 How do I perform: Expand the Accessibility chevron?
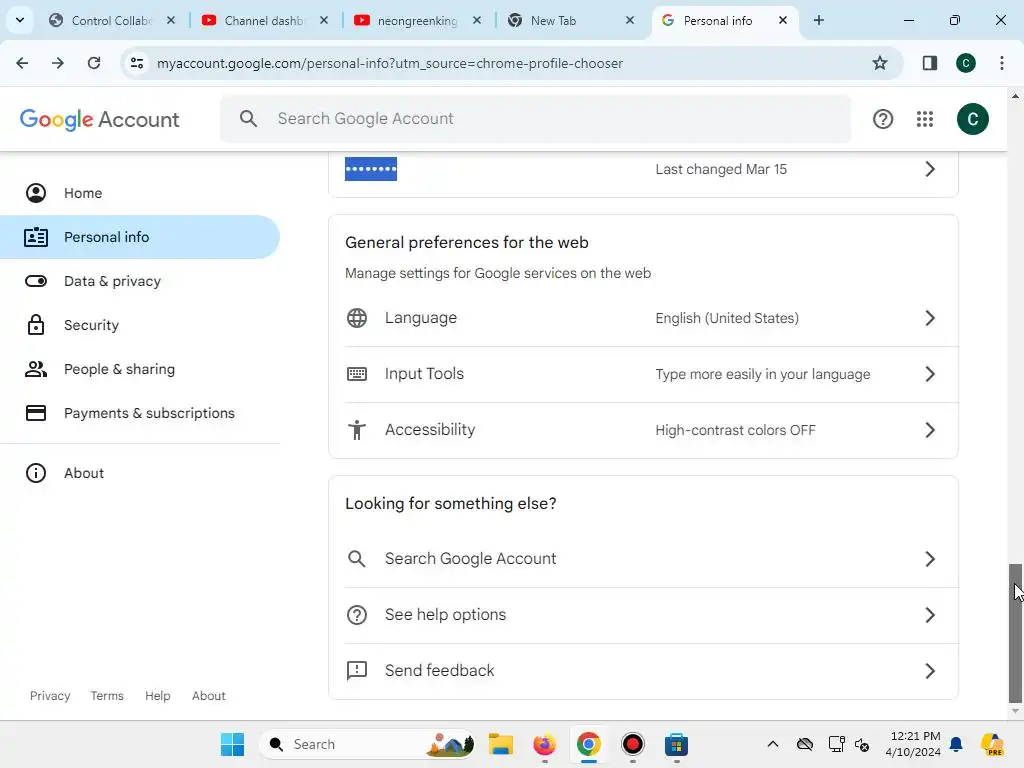pos(930,430)
